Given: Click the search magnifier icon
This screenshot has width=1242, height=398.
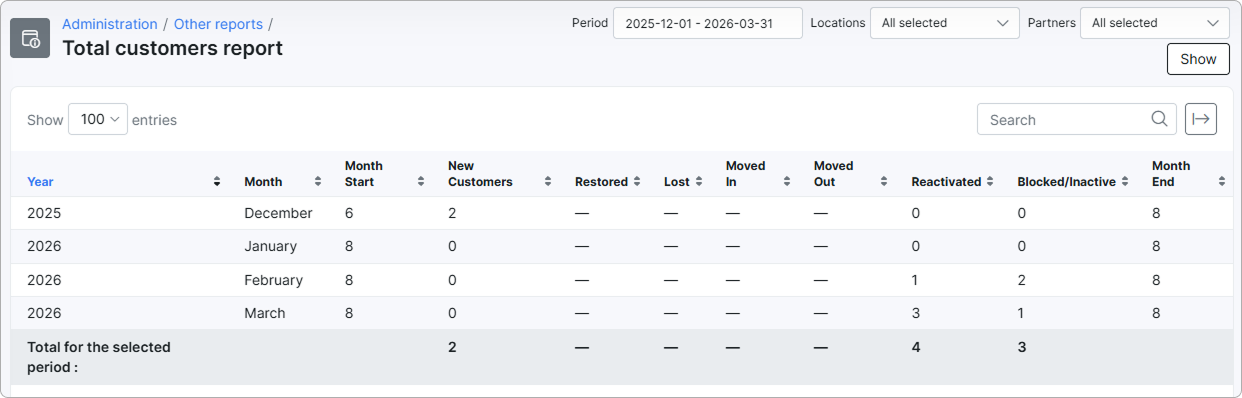Looking at the screenshot, I should pos(1159,119).
